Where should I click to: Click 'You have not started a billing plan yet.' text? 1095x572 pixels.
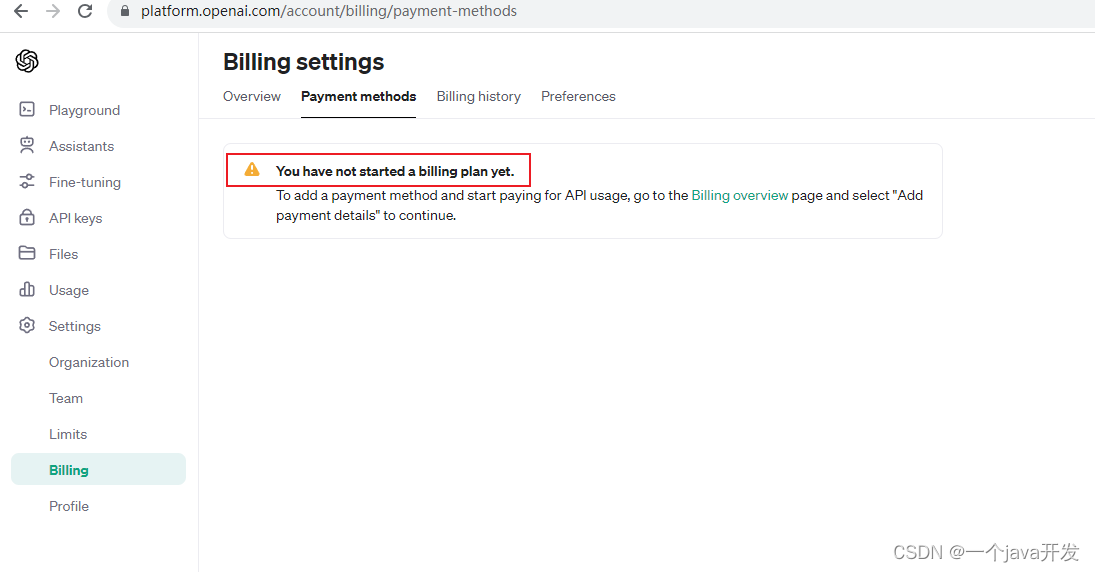(x=395, y=171)
